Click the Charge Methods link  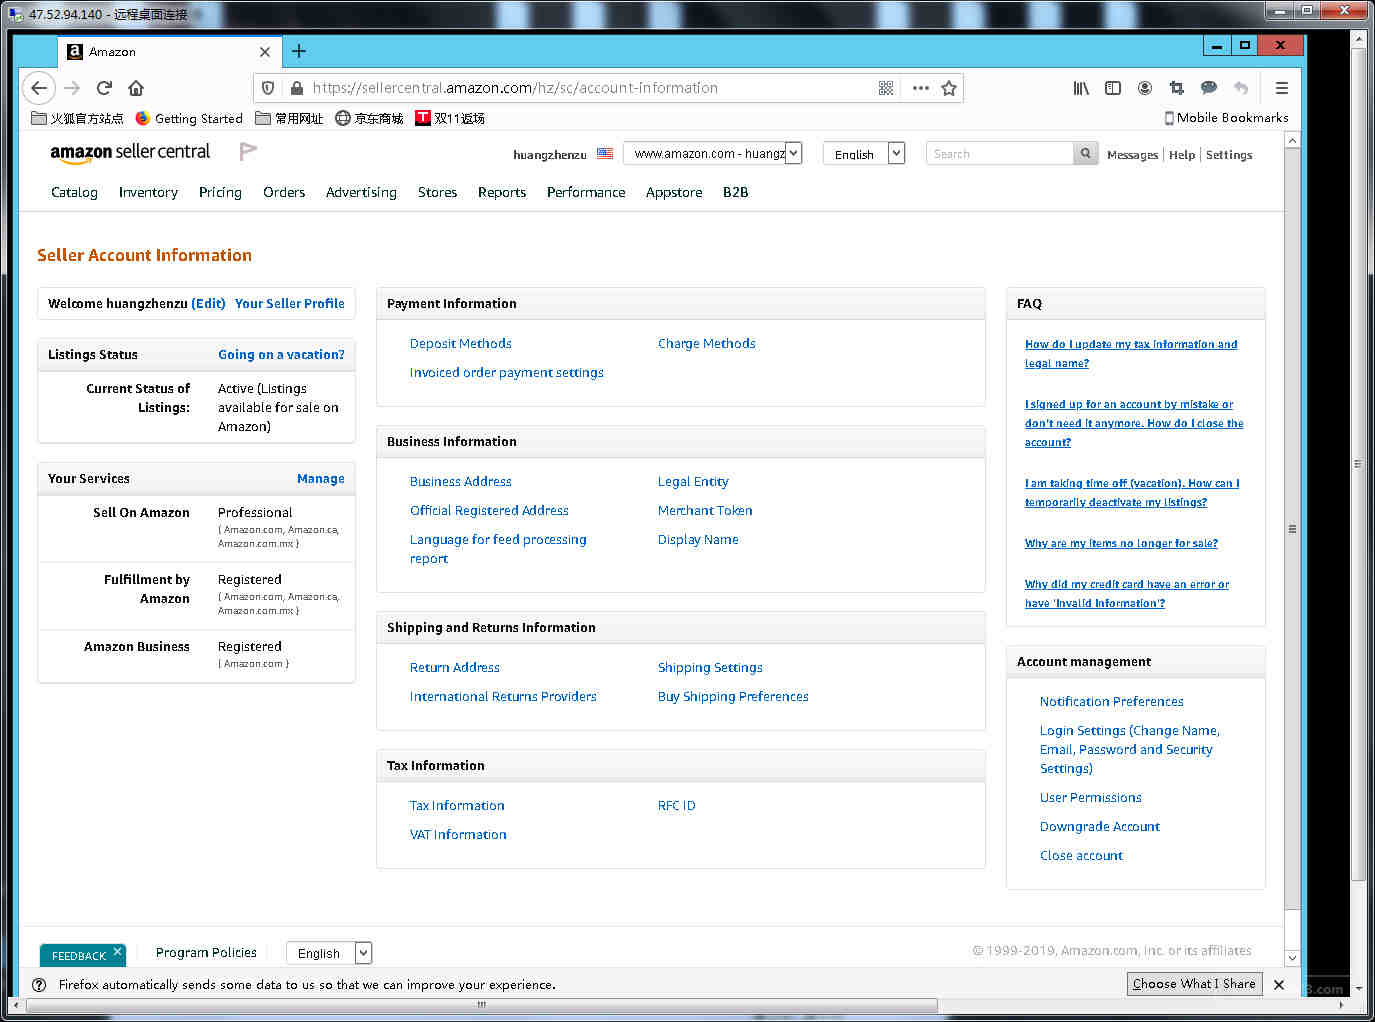tap(706, 343)
